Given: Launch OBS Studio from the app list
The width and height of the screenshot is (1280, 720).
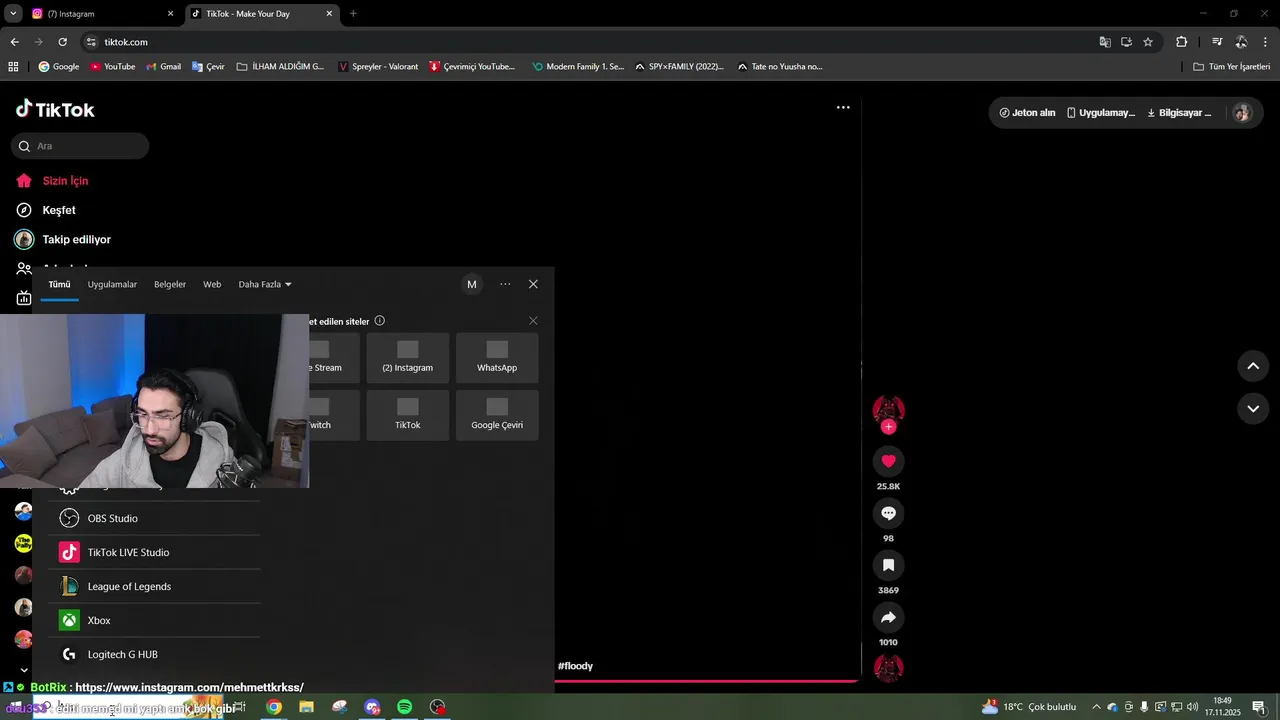Looking at the screenshot, I should click(154, 519).
